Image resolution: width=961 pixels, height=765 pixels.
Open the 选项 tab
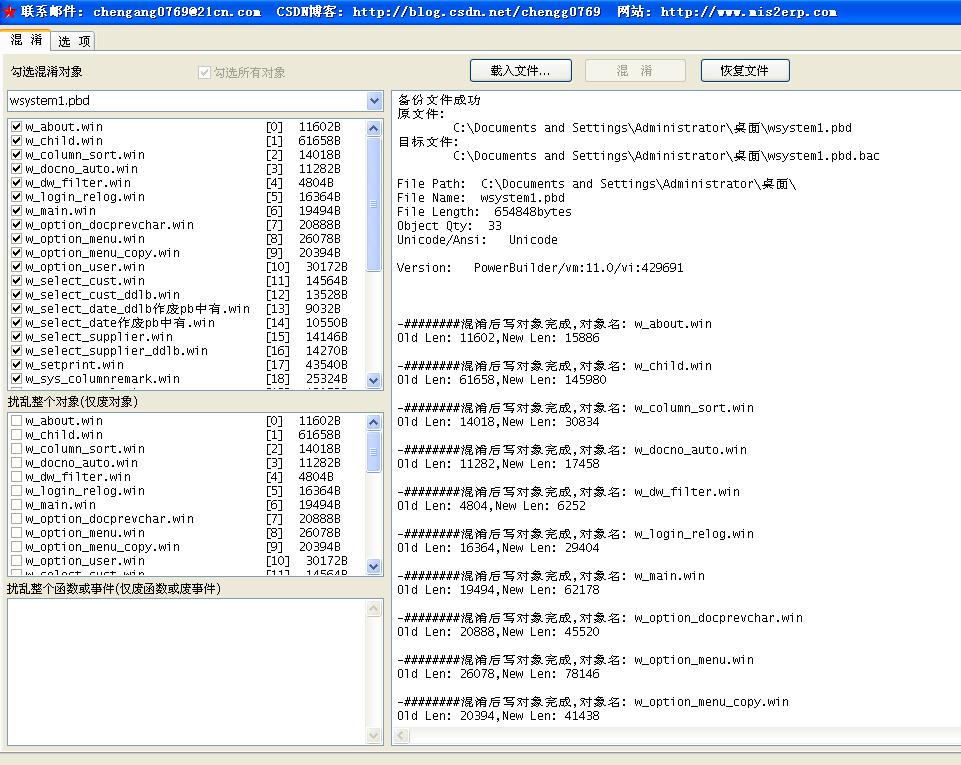(74, 41)
